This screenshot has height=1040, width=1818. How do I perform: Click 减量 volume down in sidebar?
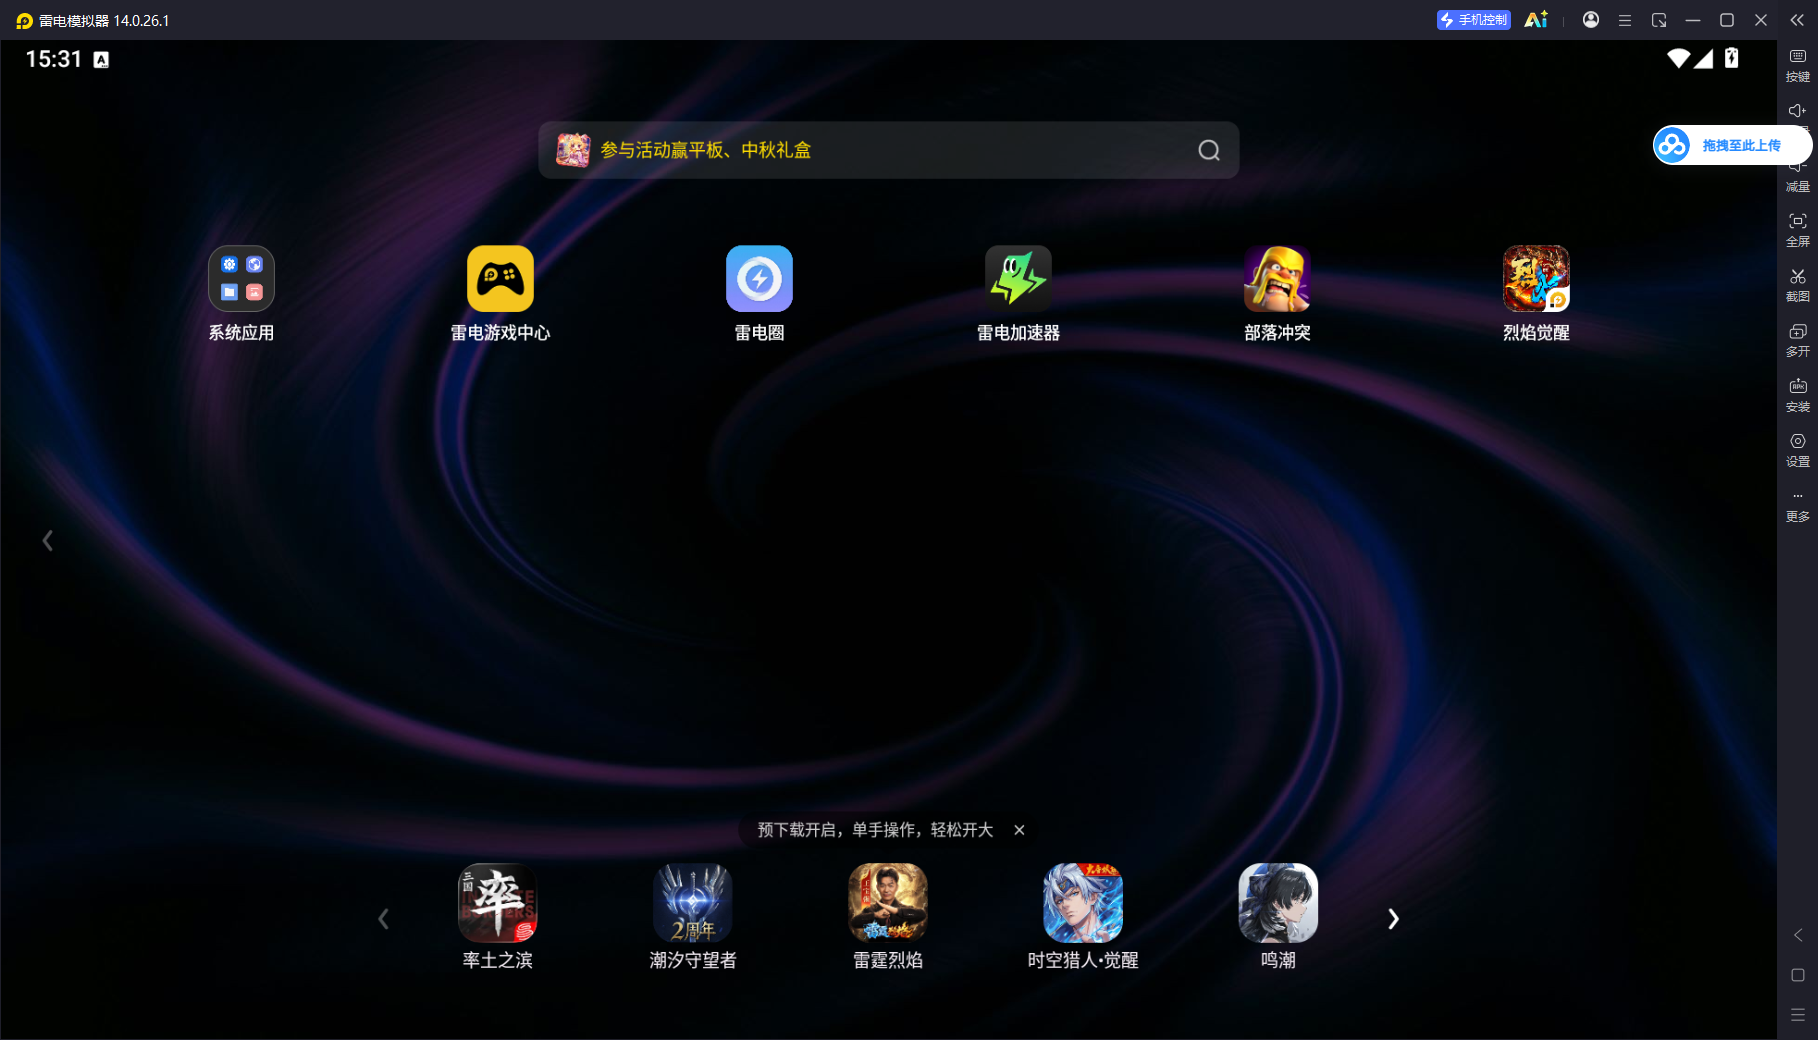[1798, 177]
